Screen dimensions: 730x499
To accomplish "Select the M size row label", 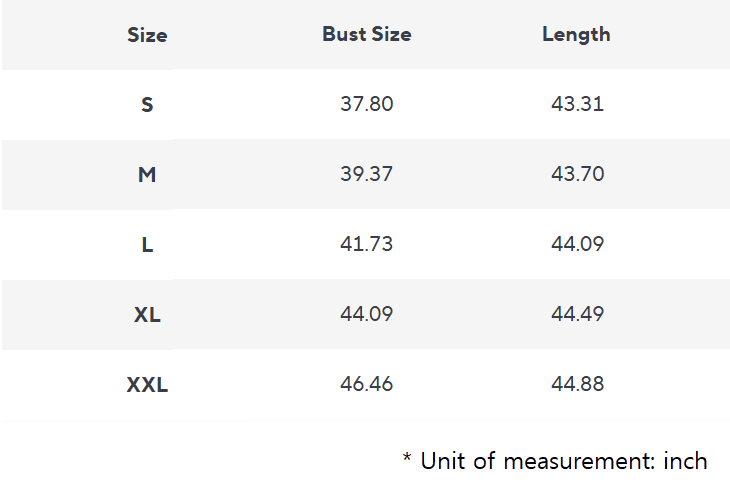I will coord(147,174).
